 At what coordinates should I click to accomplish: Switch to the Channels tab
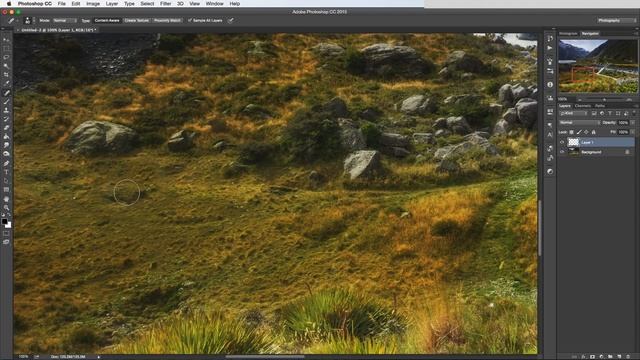tap(582, 106)
